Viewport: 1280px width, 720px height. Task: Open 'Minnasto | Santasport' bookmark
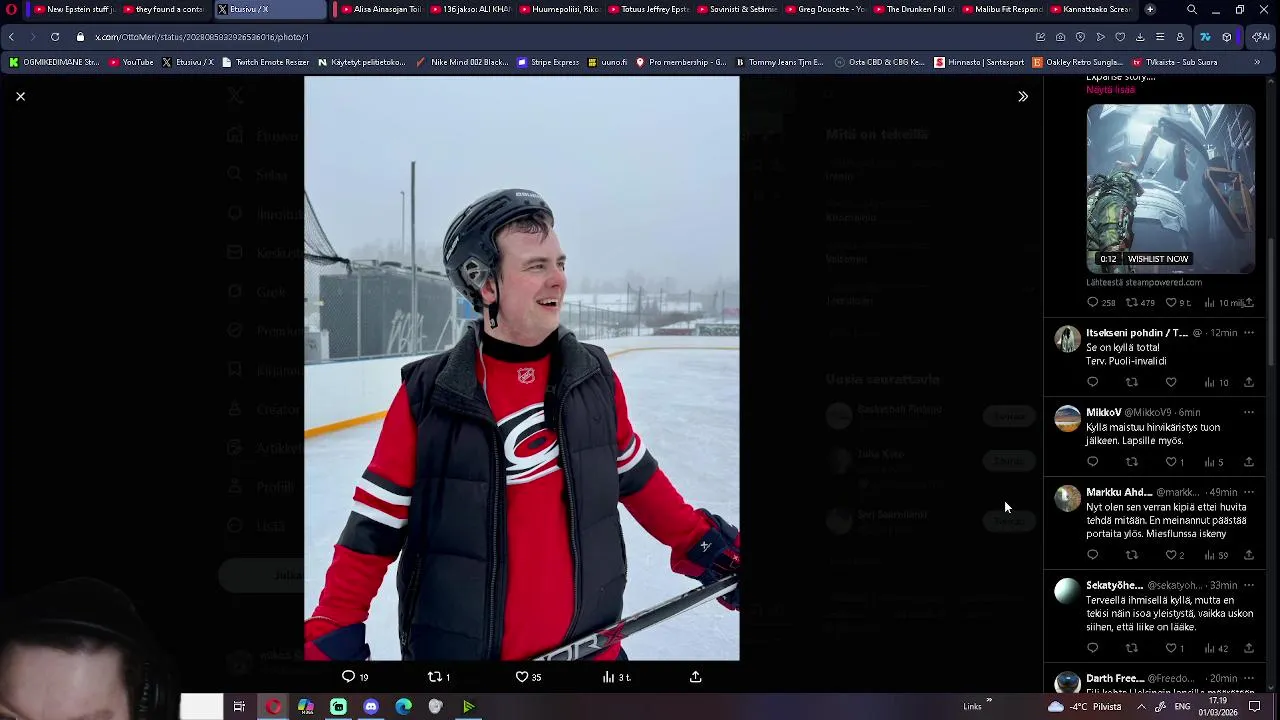click(979, 62)
